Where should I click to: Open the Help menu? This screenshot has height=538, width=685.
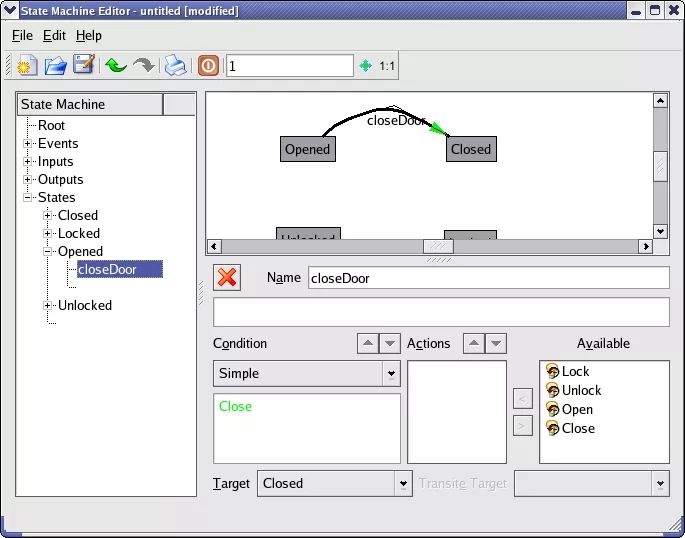89,35
